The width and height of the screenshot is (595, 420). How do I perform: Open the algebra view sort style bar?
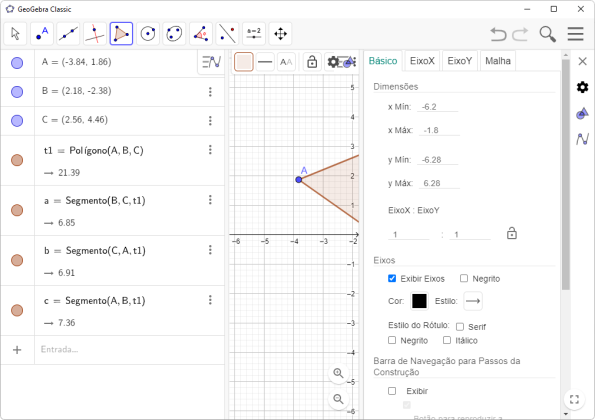click(211, 62)
